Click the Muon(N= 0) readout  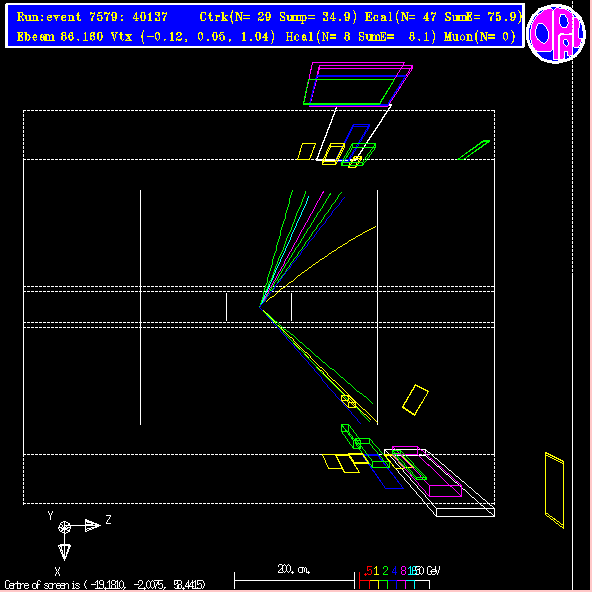(x=479, y=37)
